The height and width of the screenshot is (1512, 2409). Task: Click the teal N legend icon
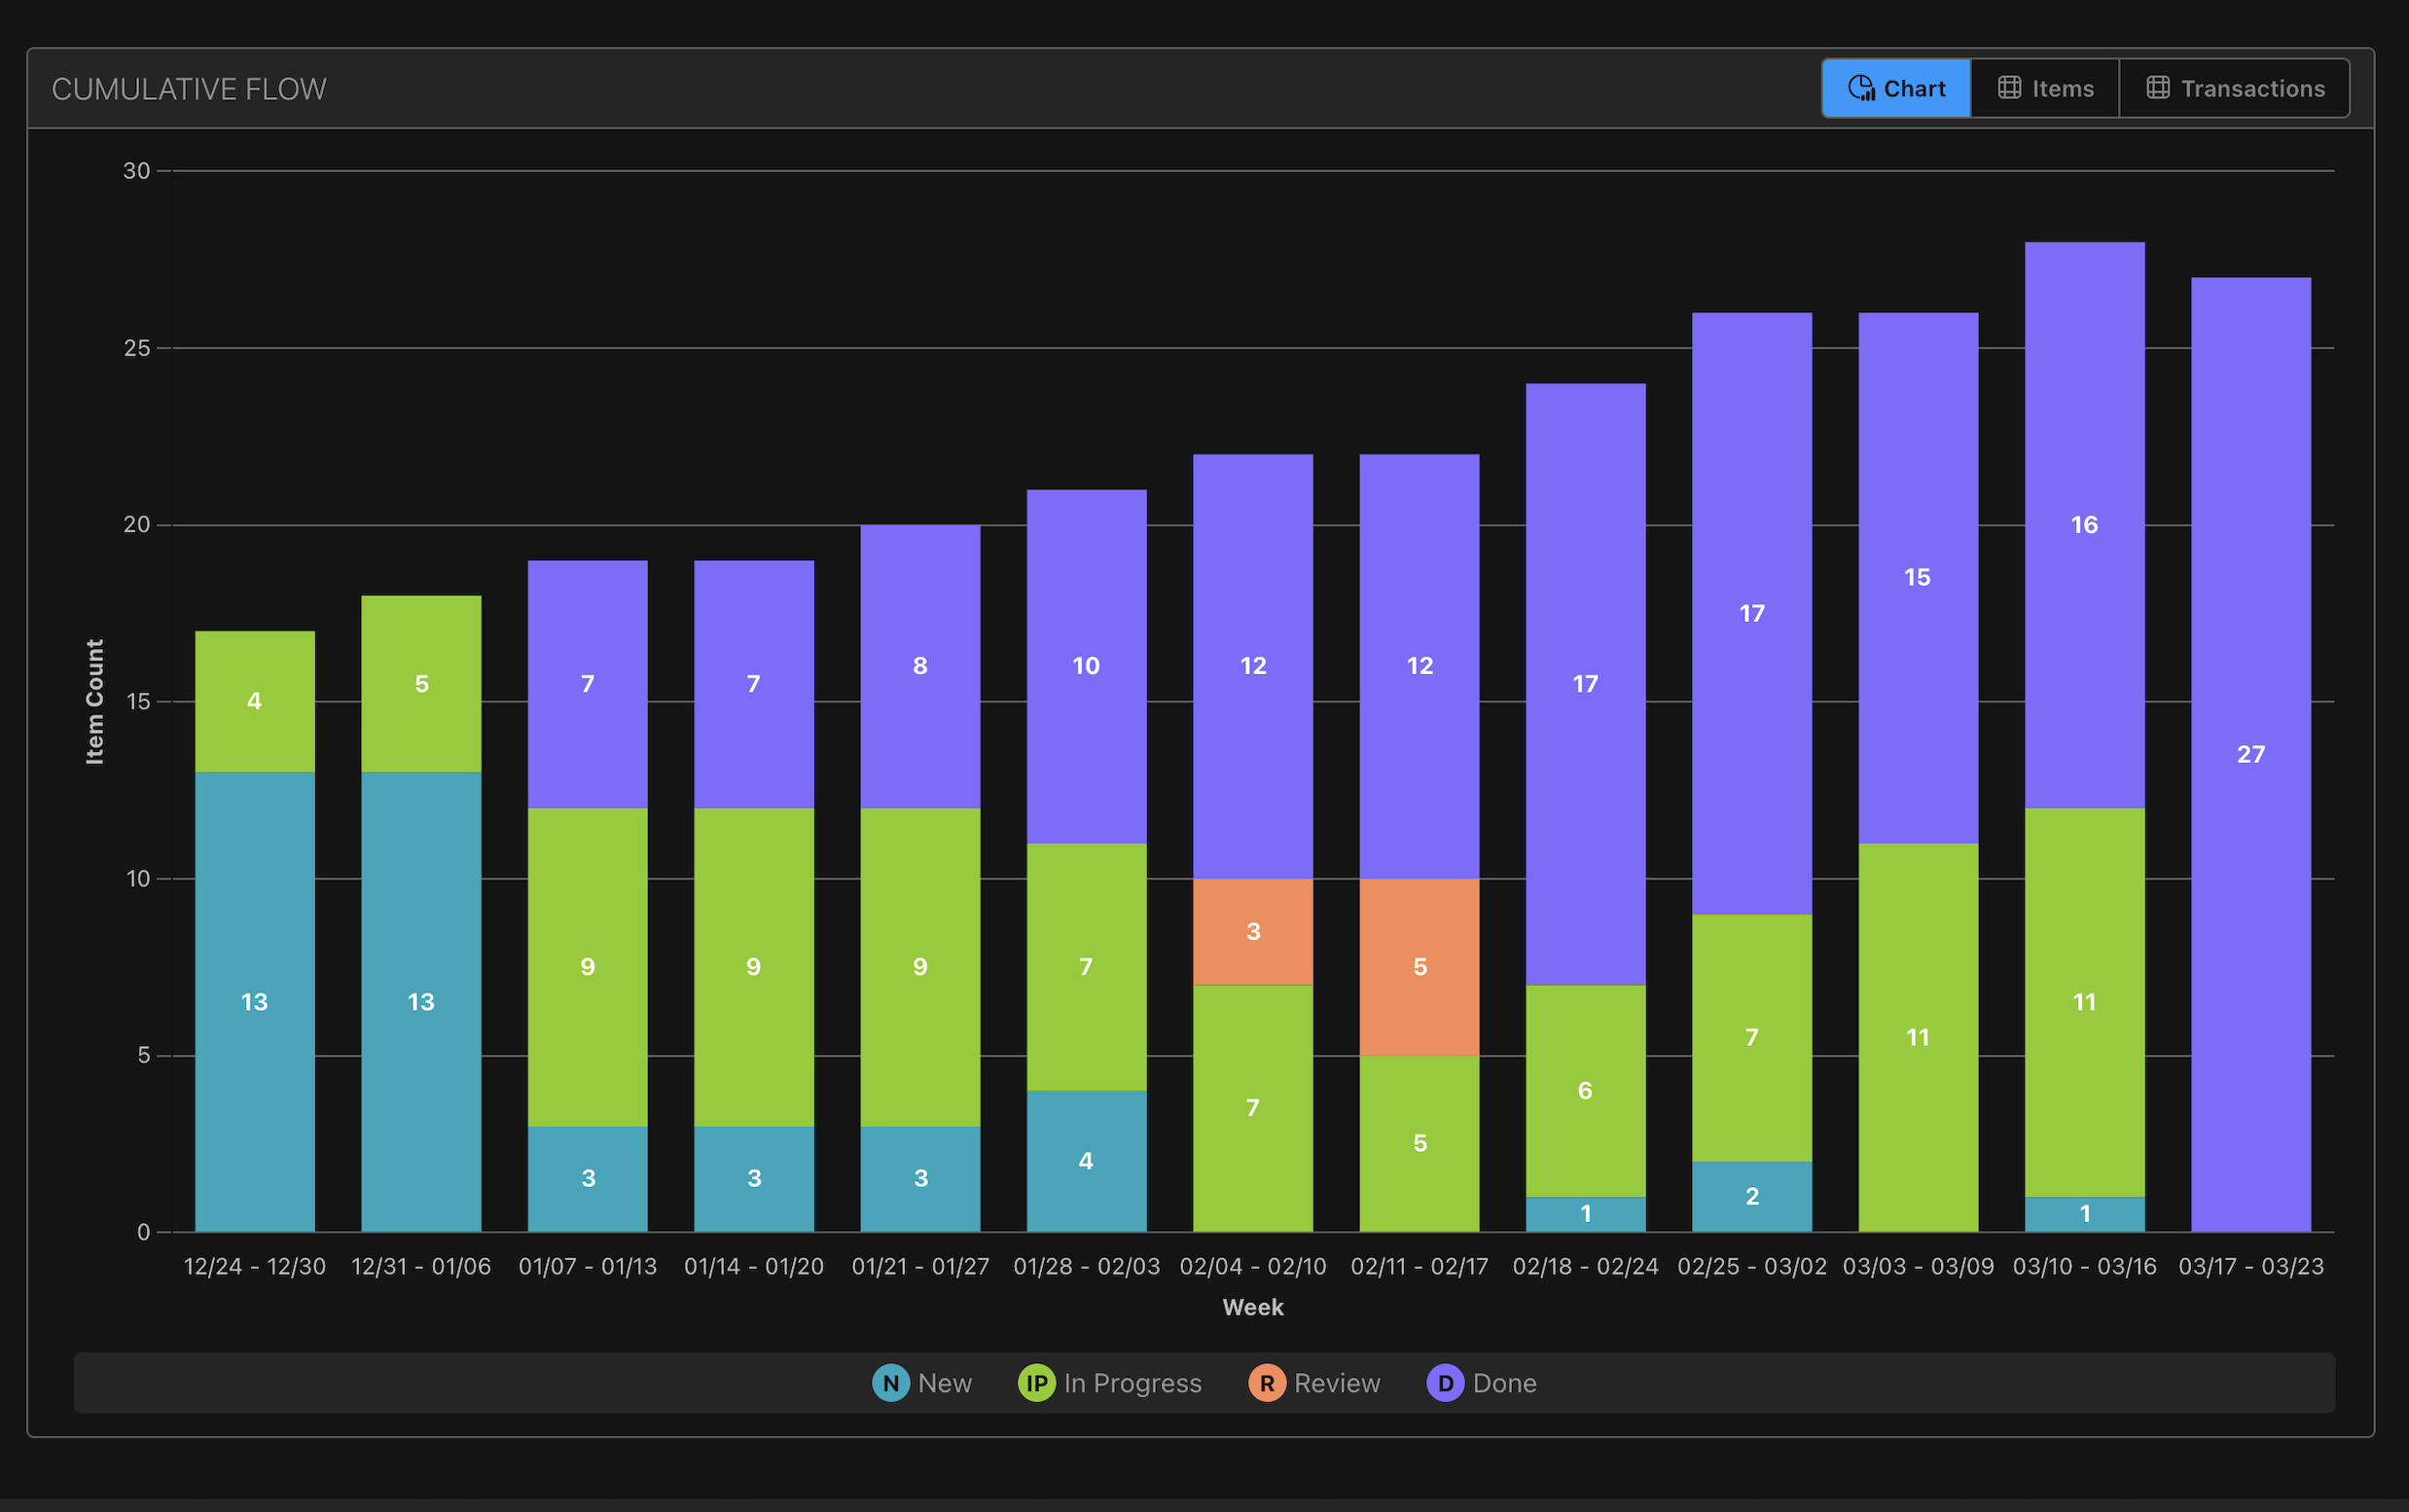click(x=890, y=1383)
